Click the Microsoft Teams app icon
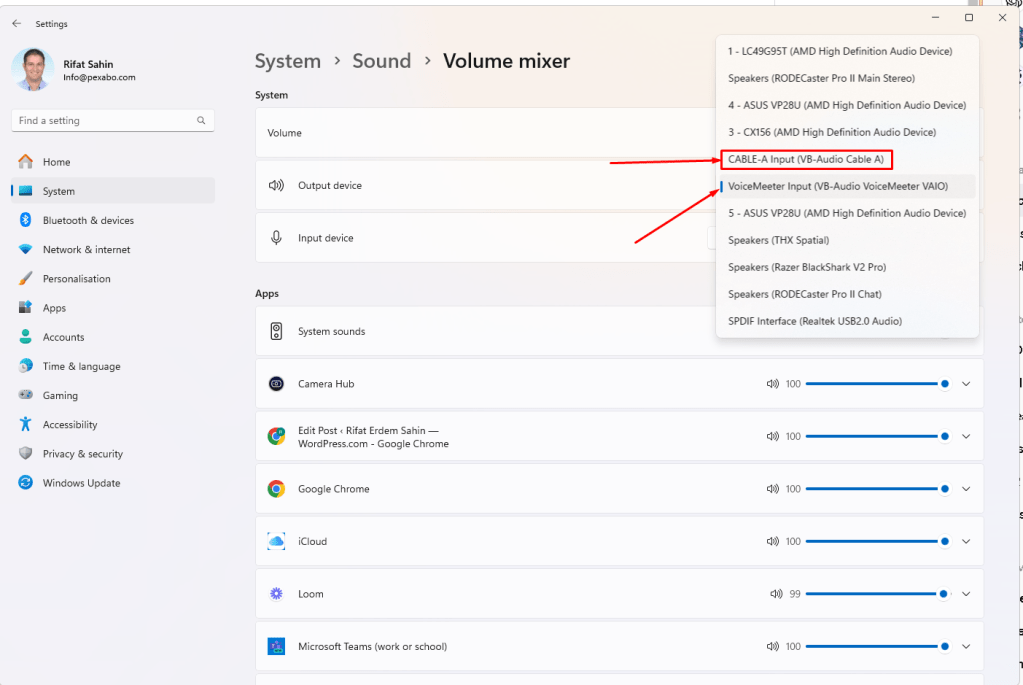Screen dimensions: 1023x685 coord(276,647)
